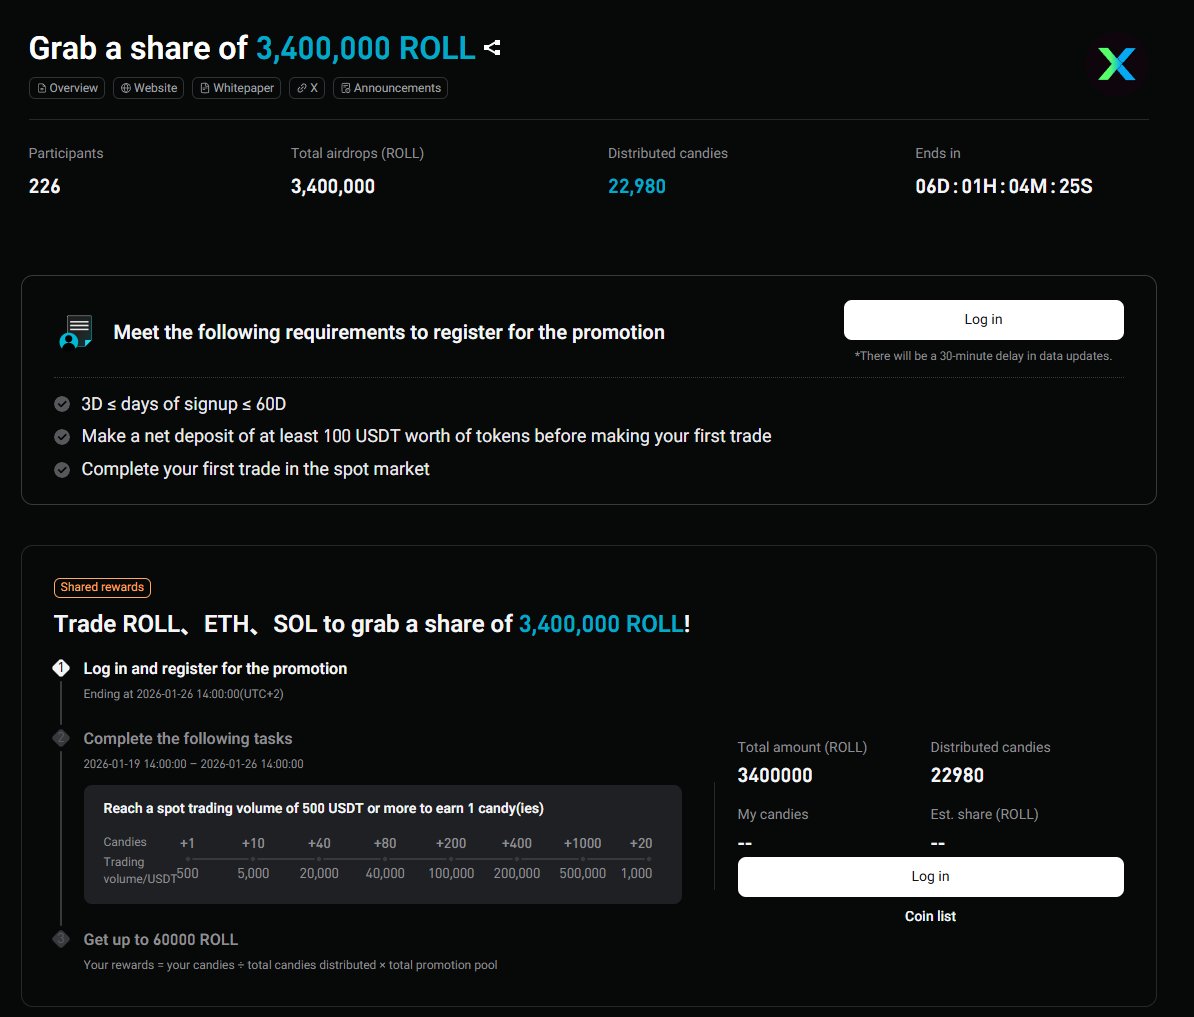Click the +400 candies tier label
1194x1017 pixels.
tap(516, 843)
